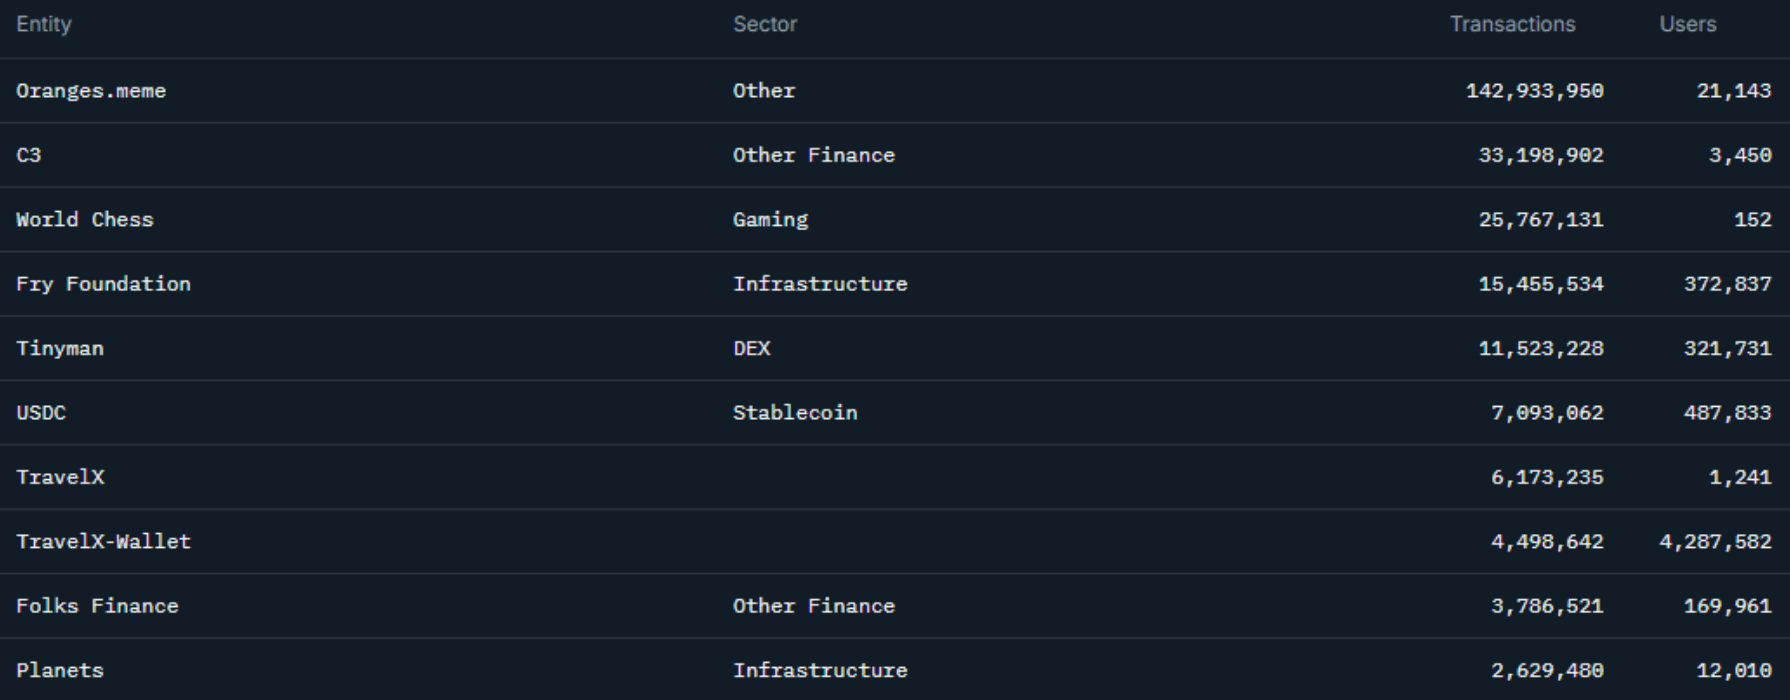Click the Stablecoin sector for USDC
Screen dimensions: 1790x700
pos(795,413)
